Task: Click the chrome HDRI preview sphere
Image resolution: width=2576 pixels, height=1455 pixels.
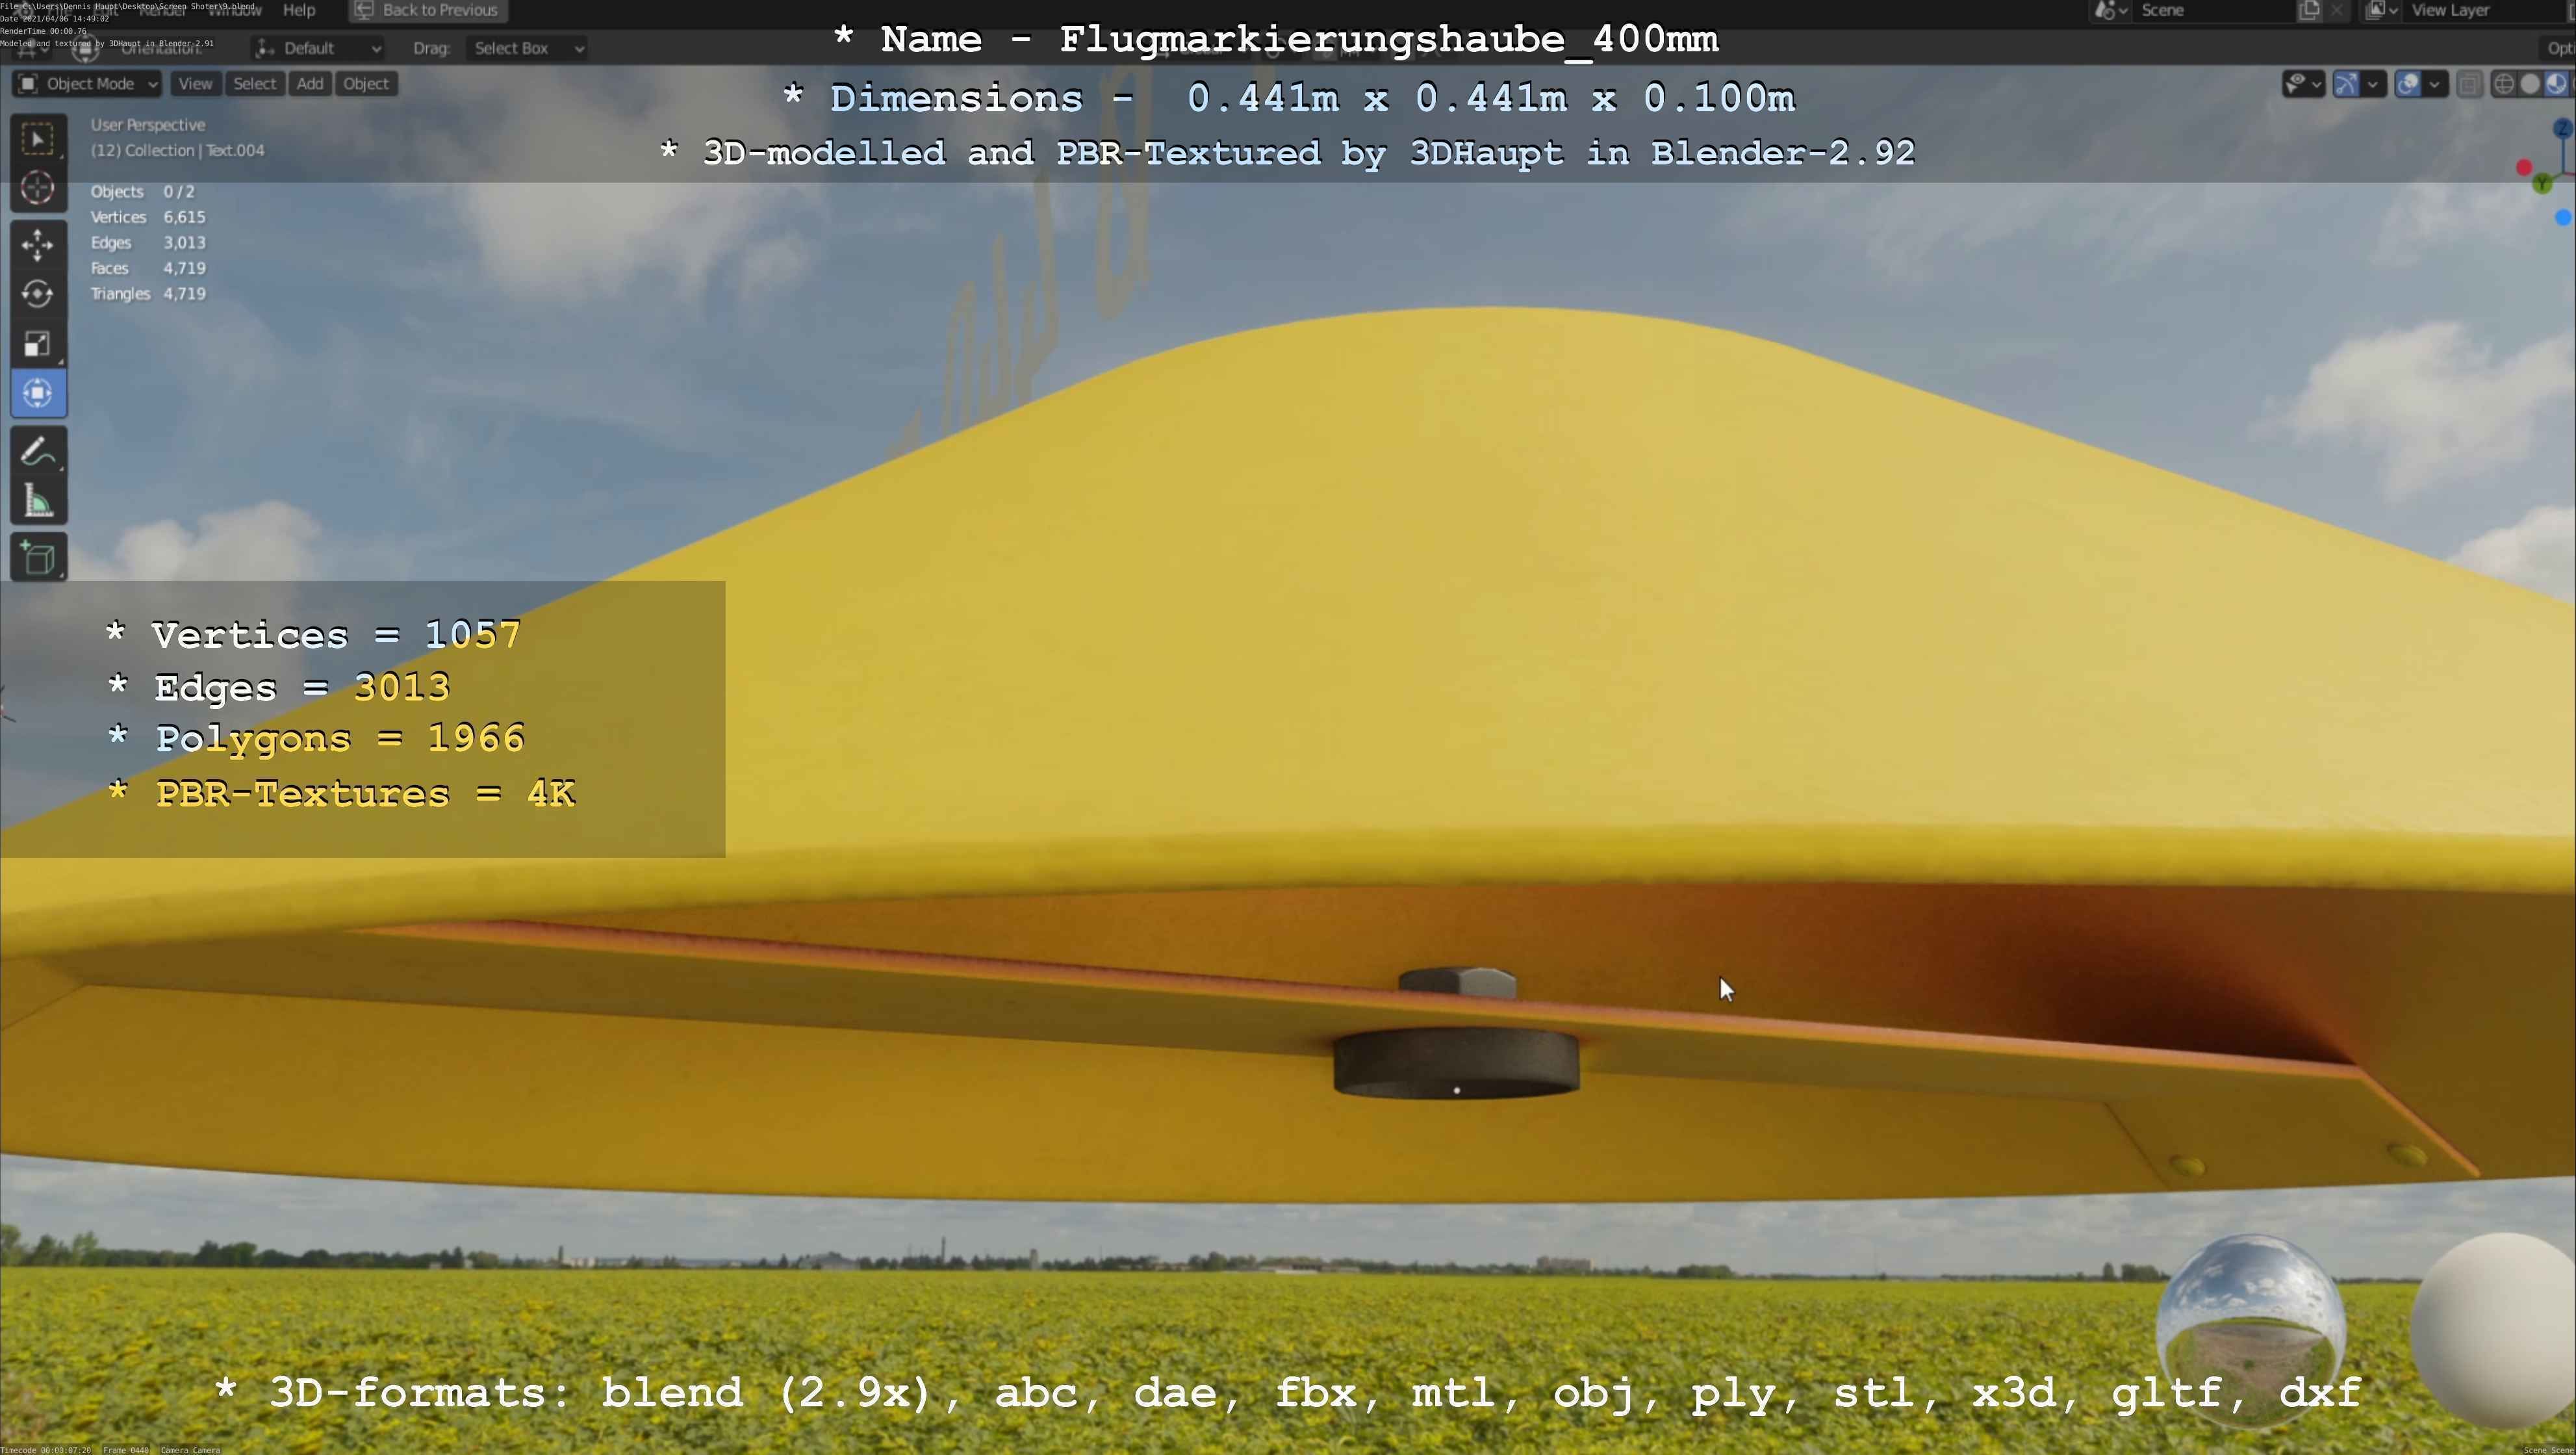Action: (2251, 1329)
